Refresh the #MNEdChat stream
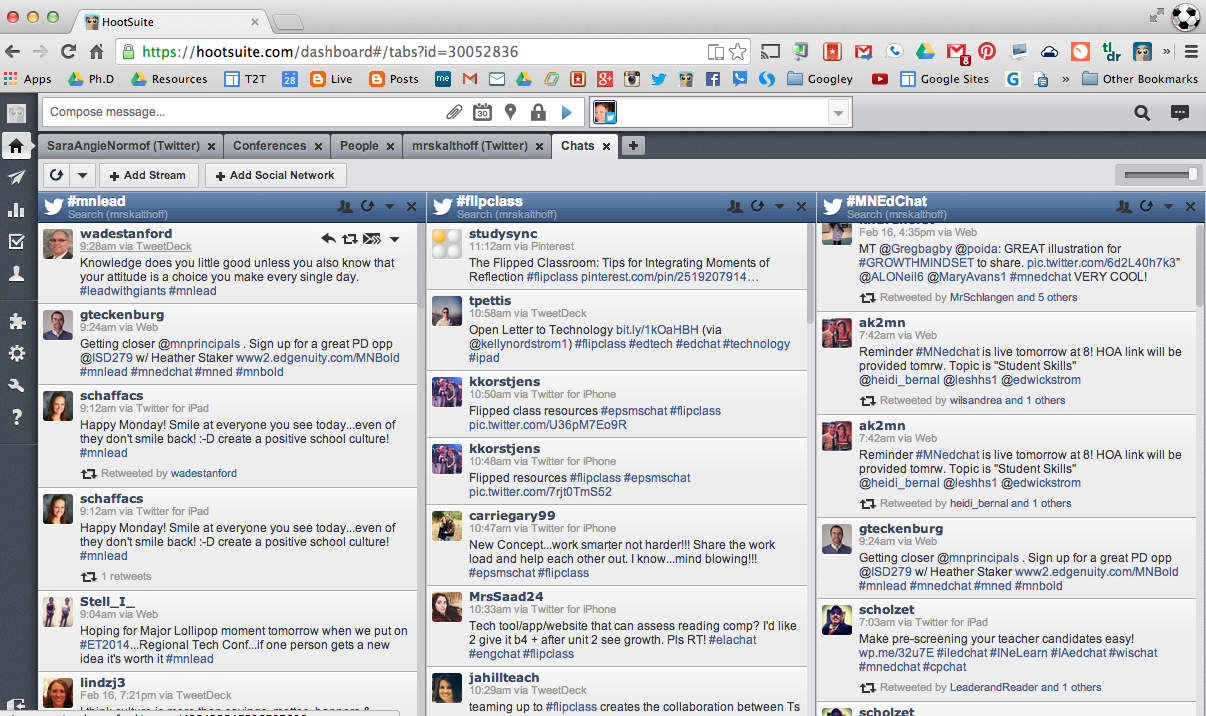This screenshot has height=716, width=1206. point(1146,206)
